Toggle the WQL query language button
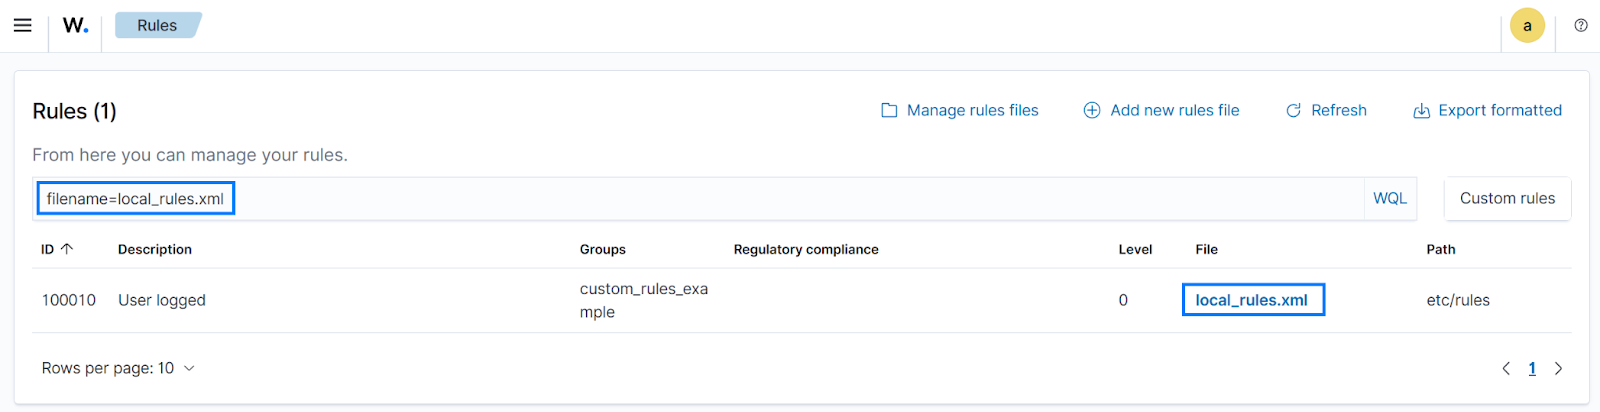Screen dimensions: 1600x412 tap(1389, 198)
